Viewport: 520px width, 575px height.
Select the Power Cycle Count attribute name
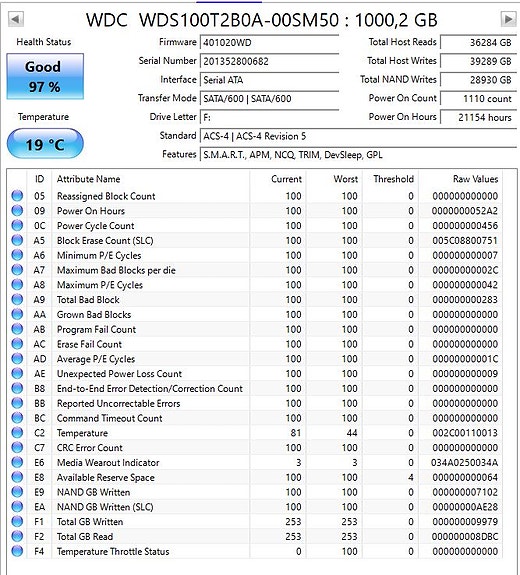95,226
